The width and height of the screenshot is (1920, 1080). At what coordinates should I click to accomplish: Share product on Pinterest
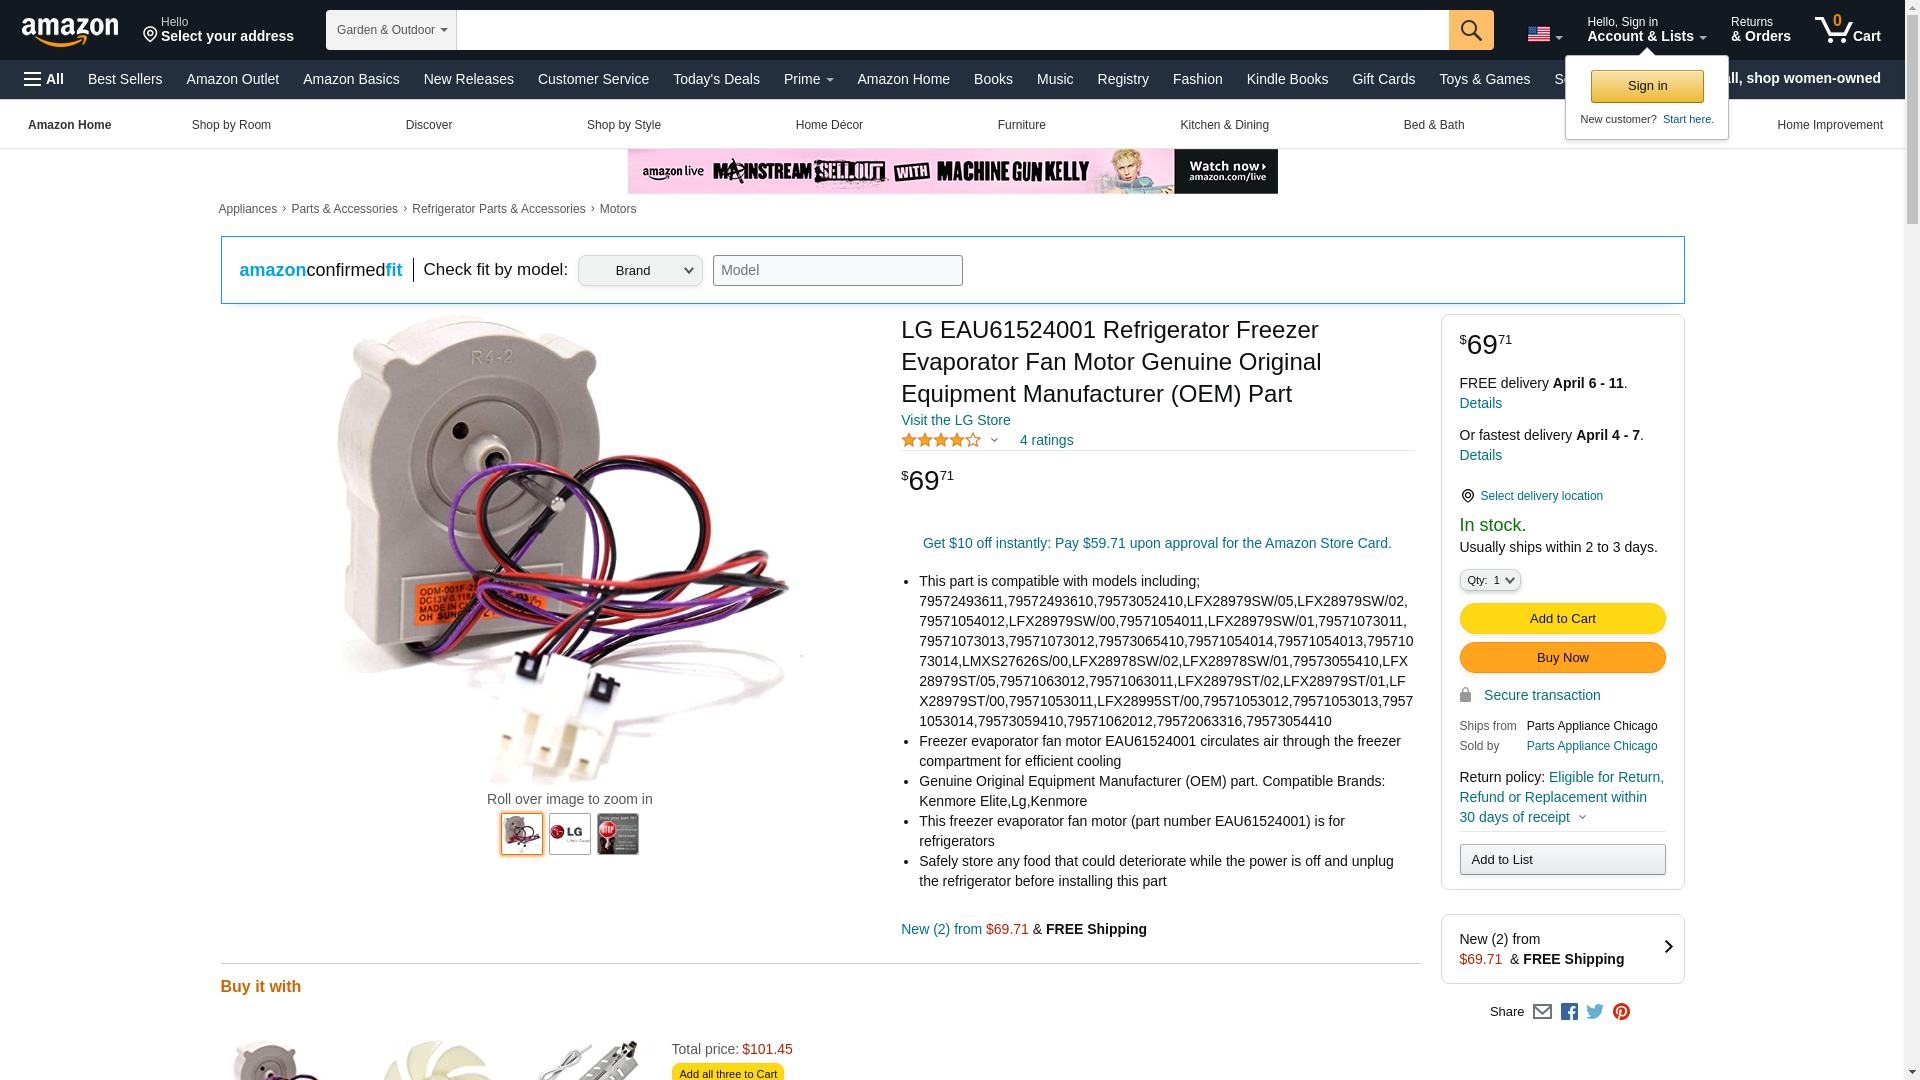click(1621, 1012)
